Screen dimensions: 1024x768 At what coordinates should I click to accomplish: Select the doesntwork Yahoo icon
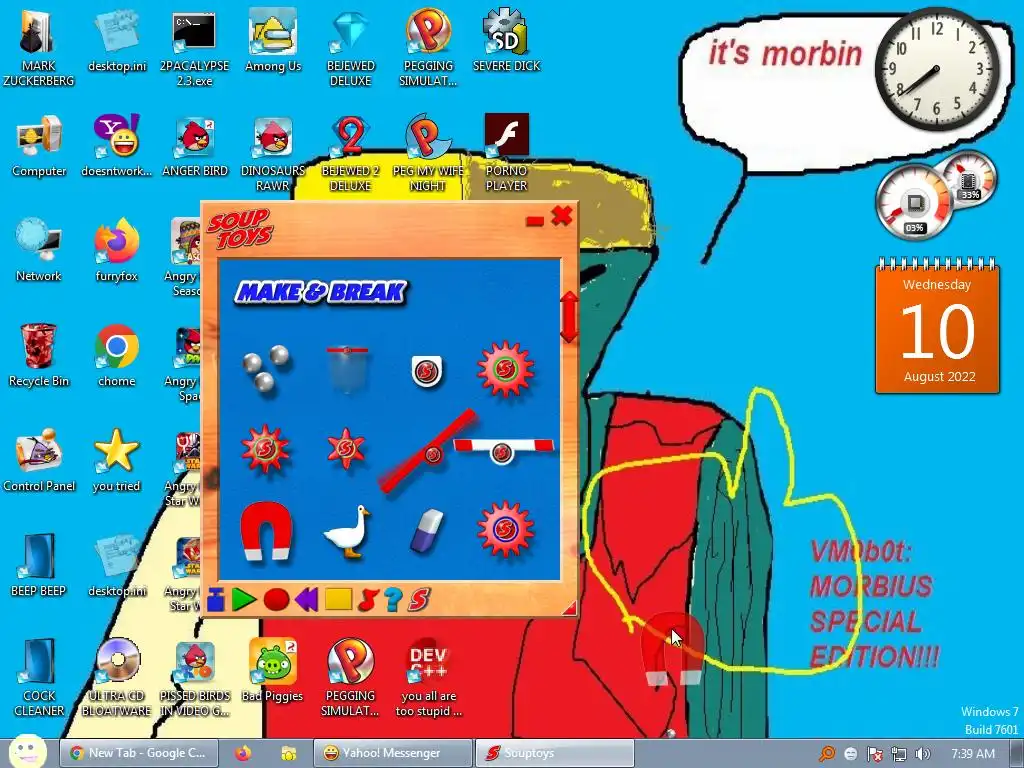point(116,146)
